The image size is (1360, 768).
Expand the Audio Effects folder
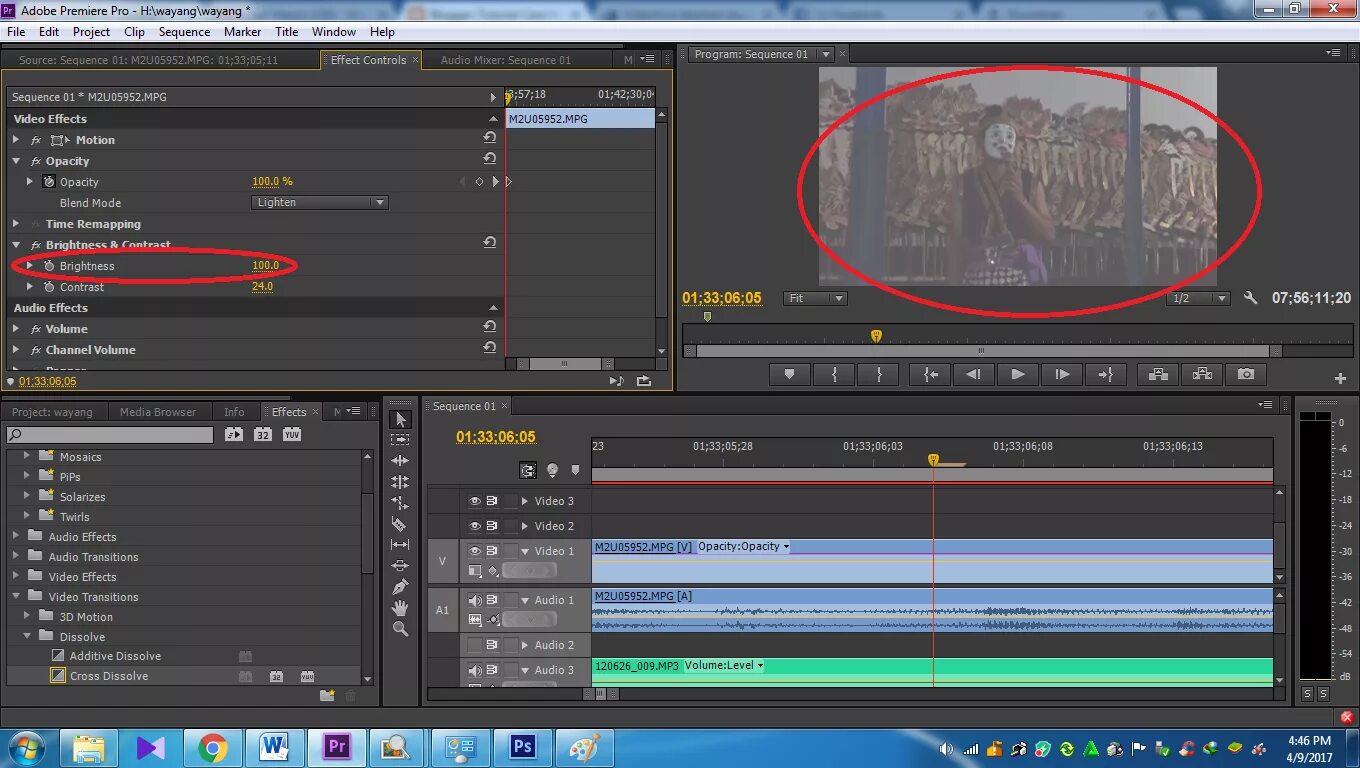pos(16,536)
